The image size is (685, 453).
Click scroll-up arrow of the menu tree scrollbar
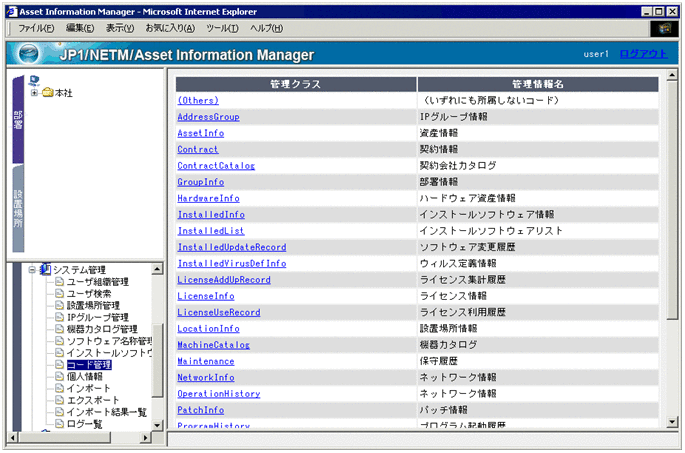158,267
